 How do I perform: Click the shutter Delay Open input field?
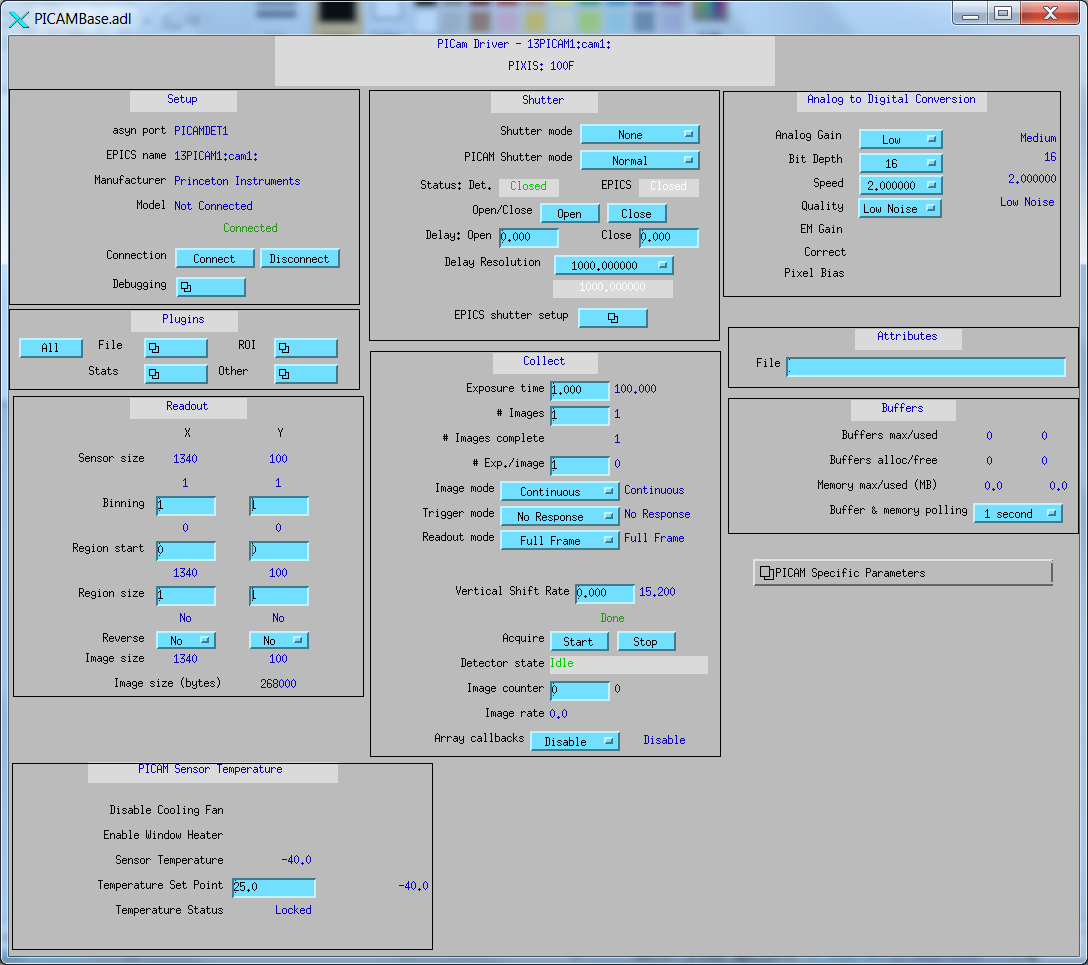coord(529,237)
